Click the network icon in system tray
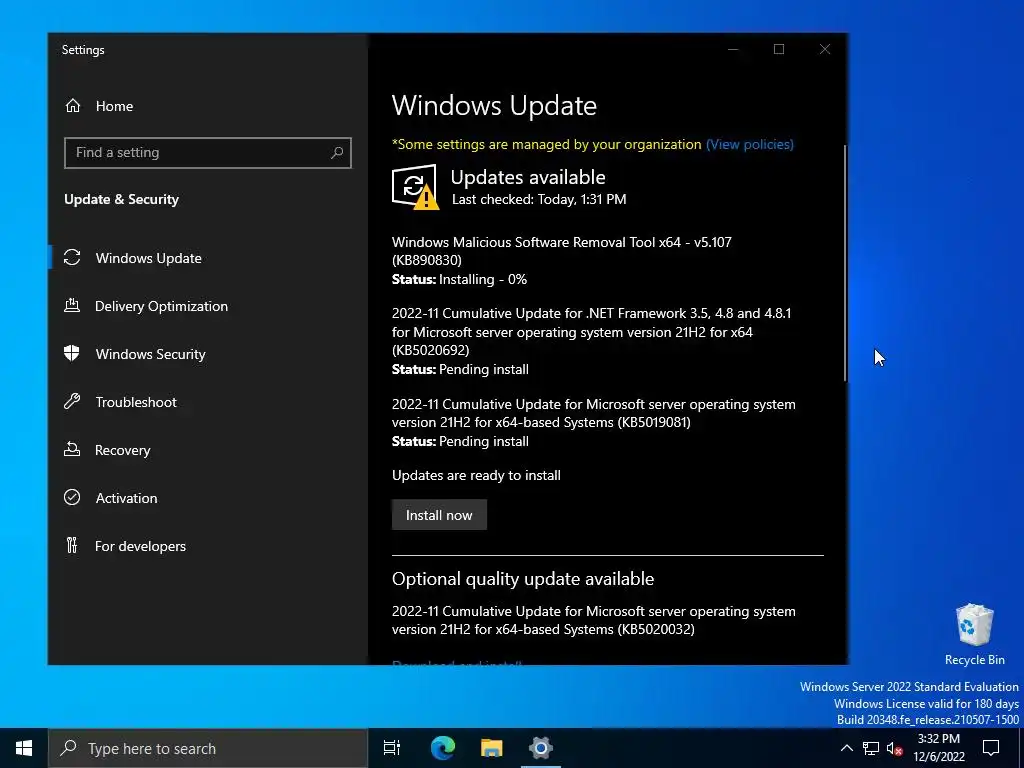1024x768 pixels. pos(871,748)
